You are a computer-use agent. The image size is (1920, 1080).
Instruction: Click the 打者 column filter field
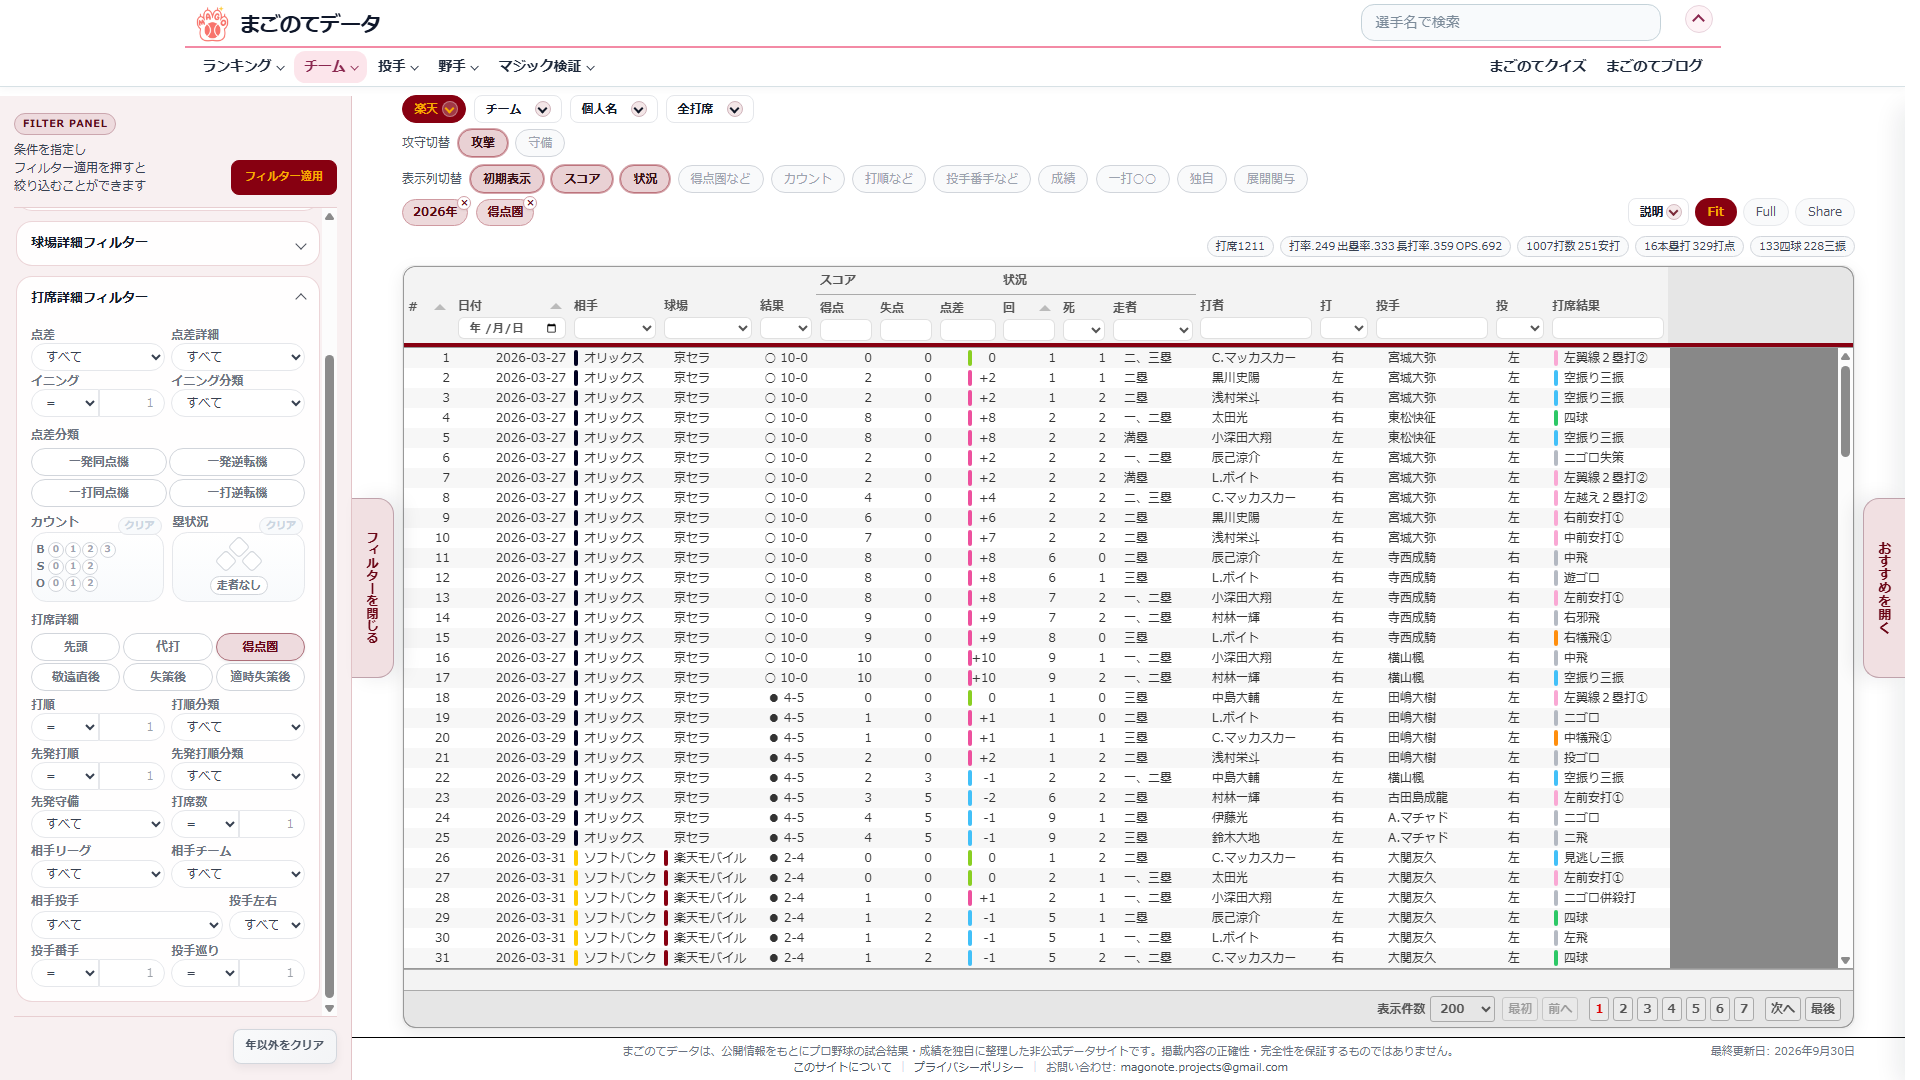[1255, 328]
